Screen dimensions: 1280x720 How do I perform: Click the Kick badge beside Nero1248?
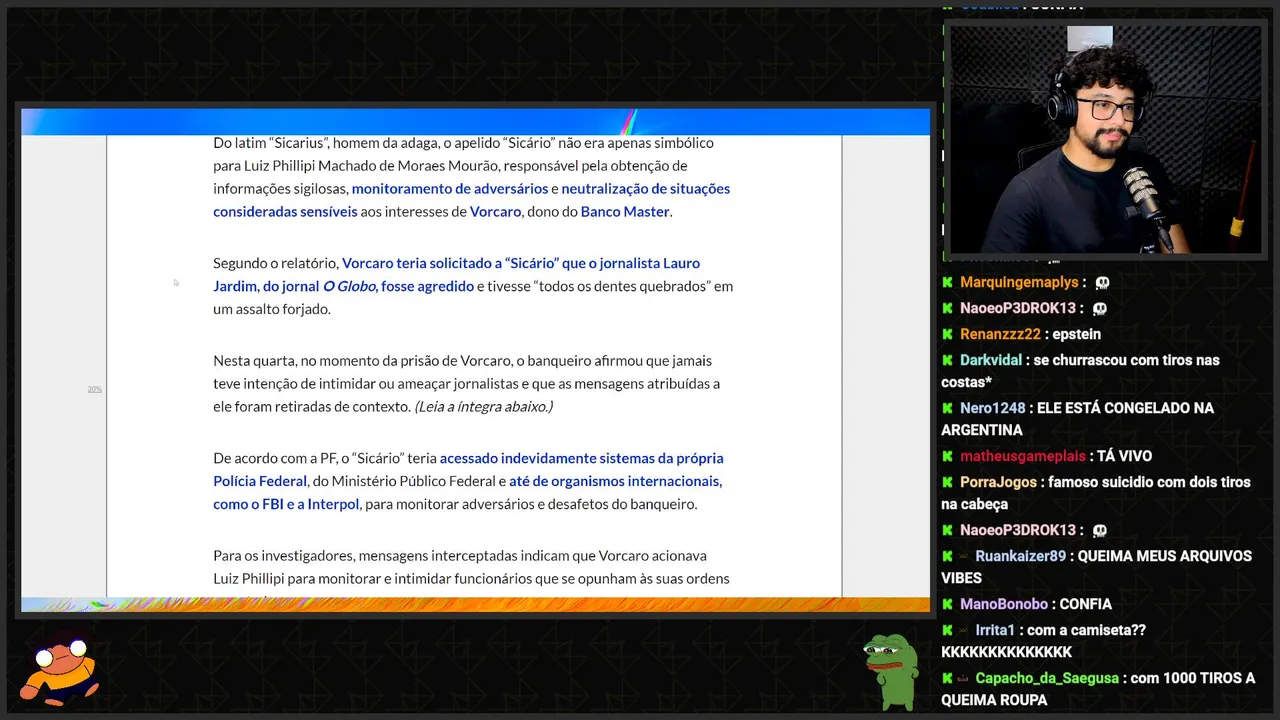[947, 408]
